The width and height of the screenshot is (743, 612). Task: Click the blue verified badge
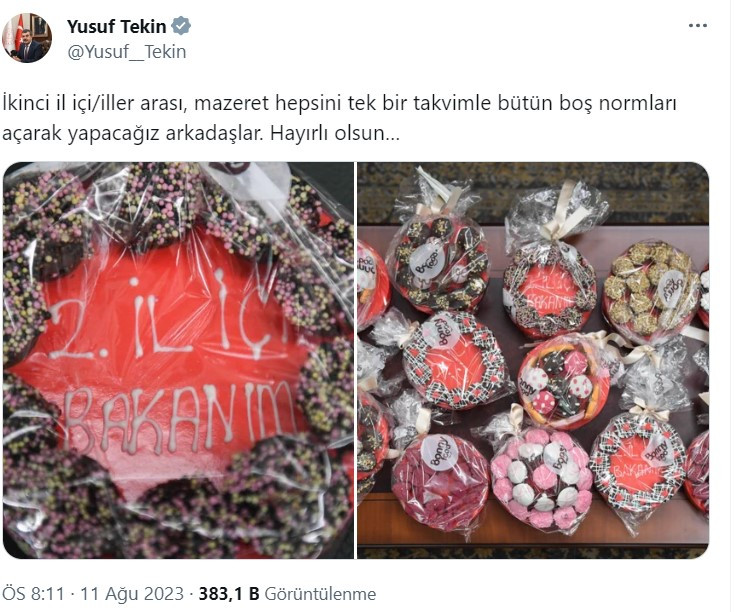(x=181, y=26)
